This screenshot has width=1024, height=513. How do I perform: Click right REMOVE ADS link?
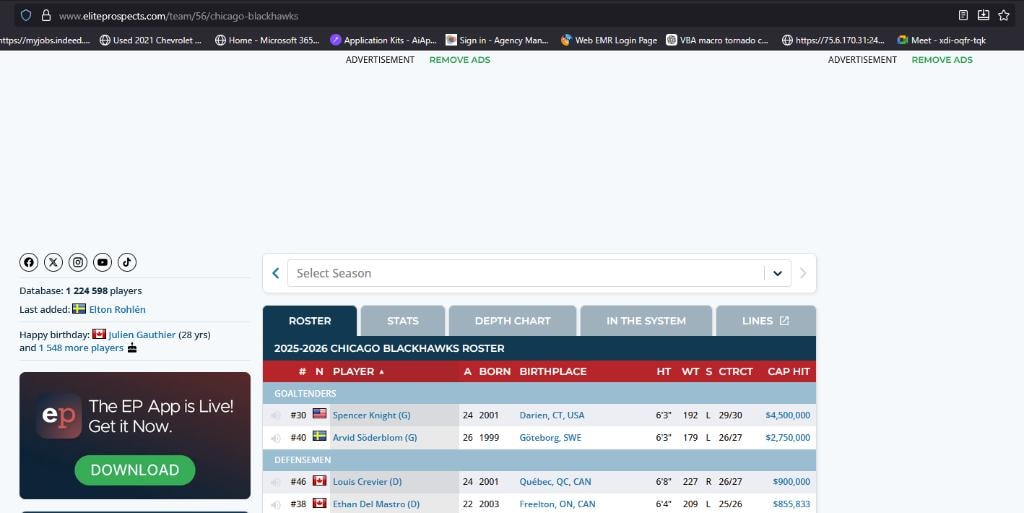pos(942,59)
